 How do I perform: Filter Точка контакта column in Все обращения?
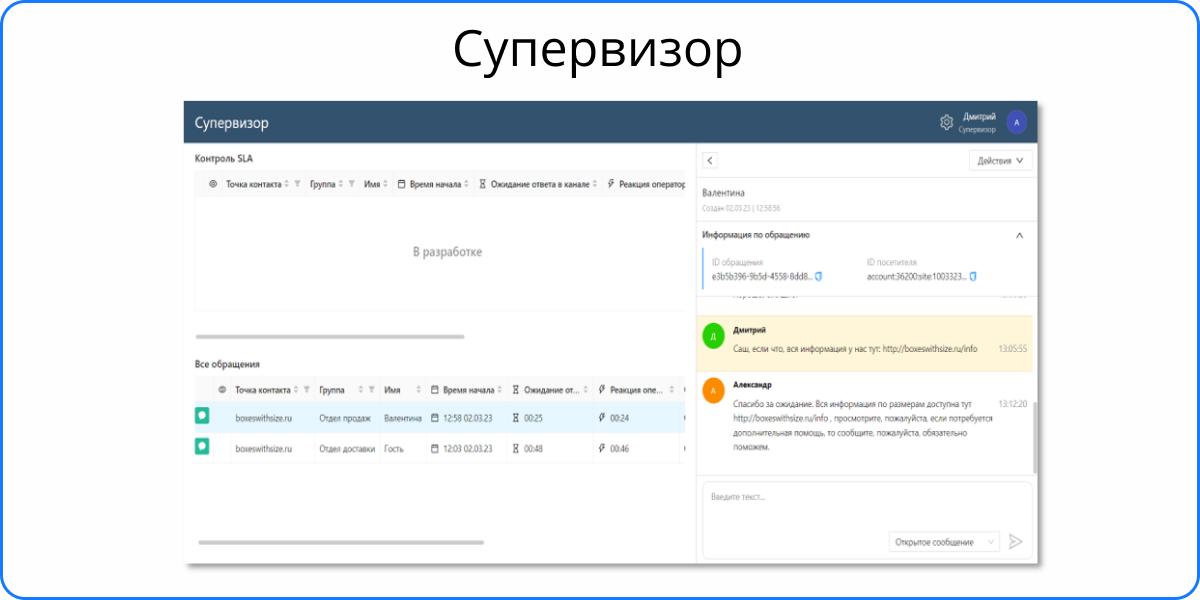(307, 390)
